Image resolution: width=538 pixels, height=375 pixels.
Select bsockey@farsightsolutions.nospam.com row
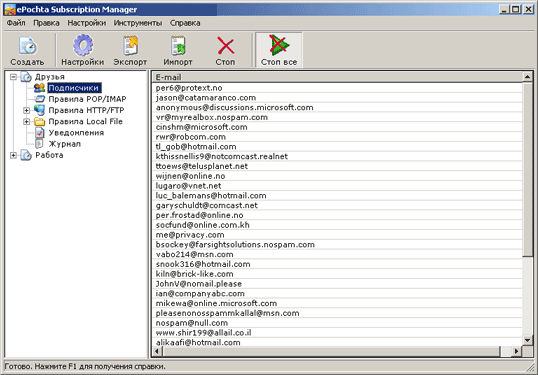point(338,245)
